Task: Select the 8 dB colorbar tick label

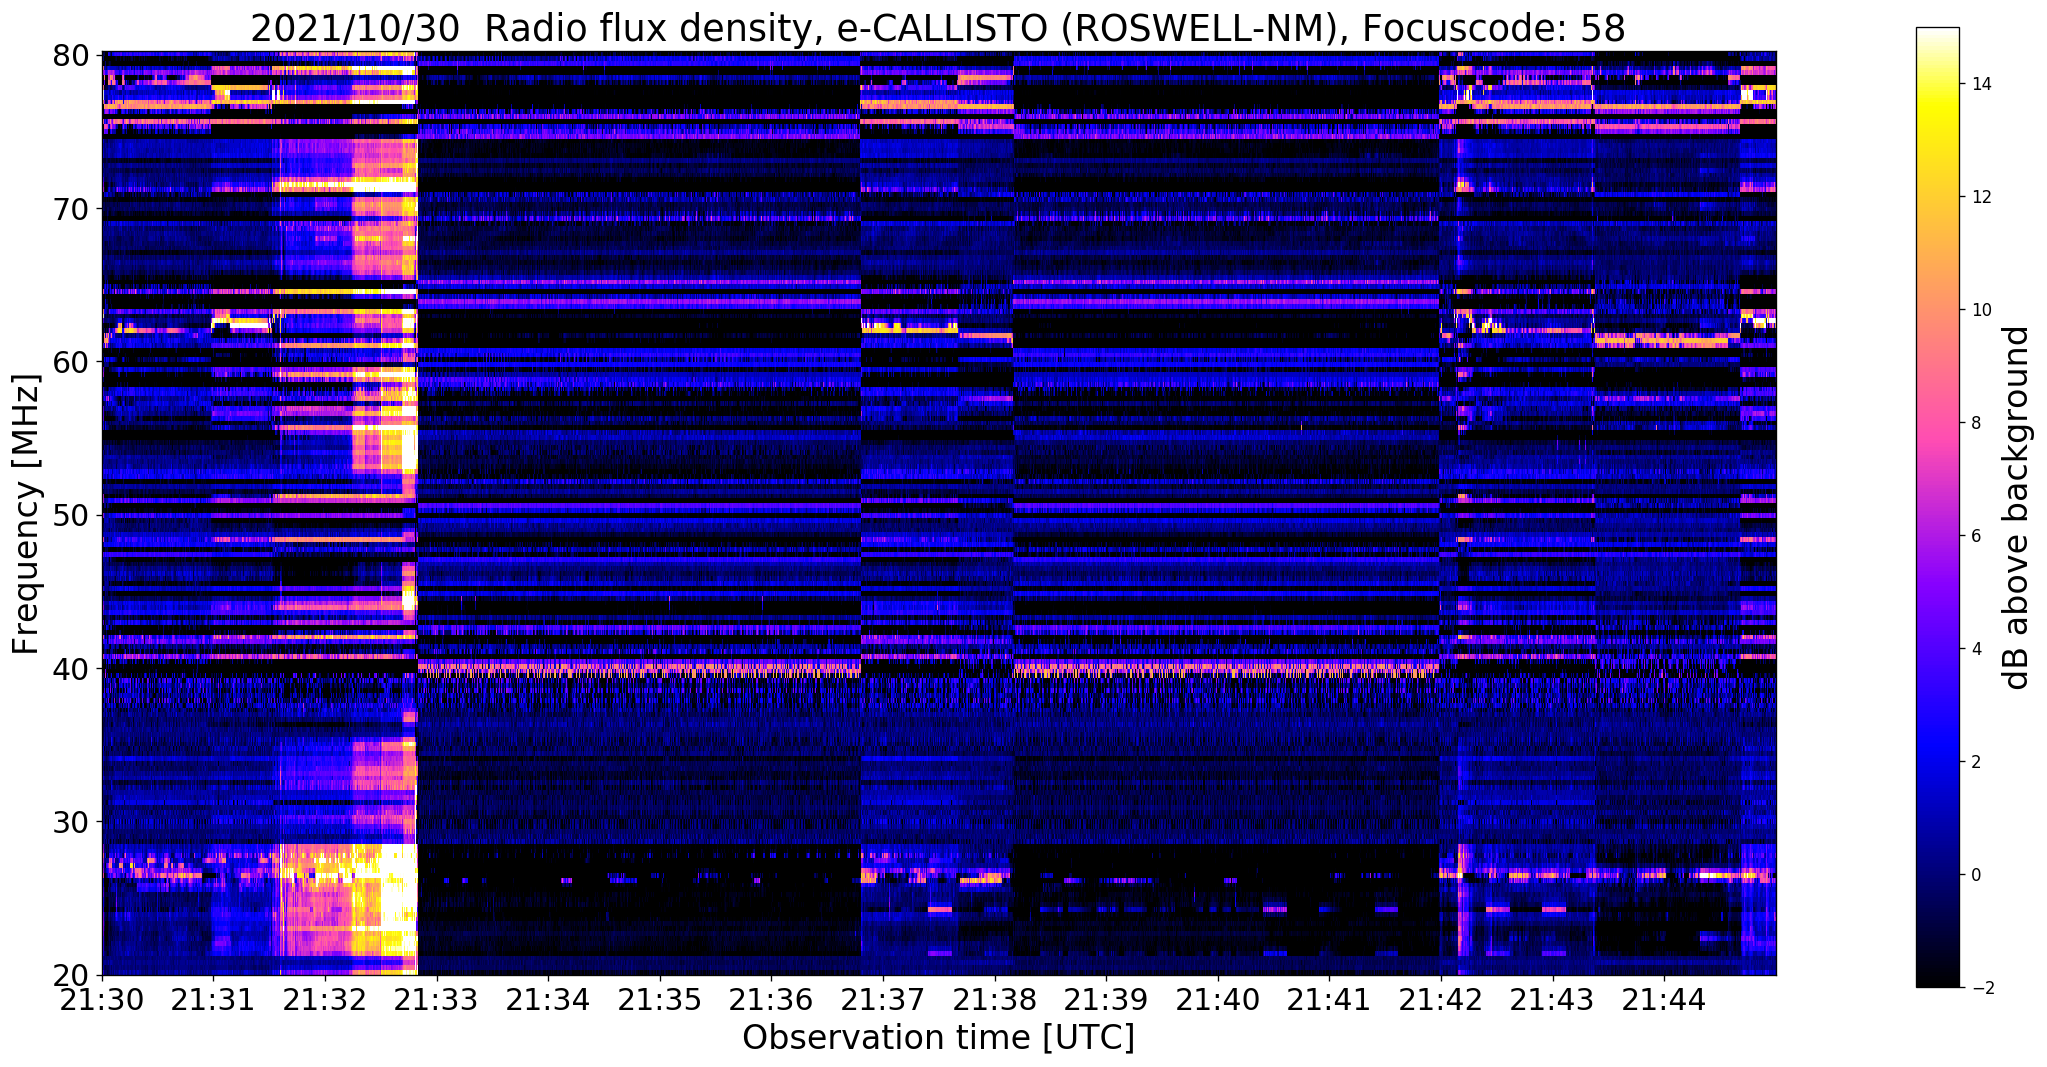Action: [x=1976, y=423]
